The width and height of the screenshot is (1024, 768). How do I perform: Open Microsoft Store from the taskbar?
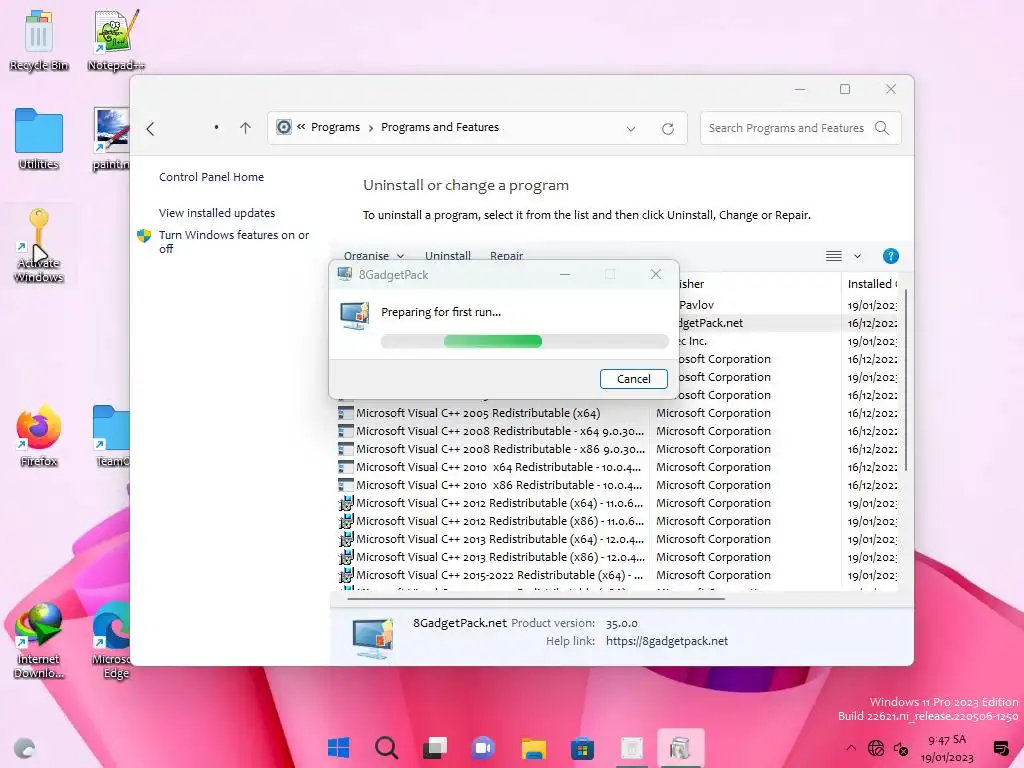click(x=582, y=748)
